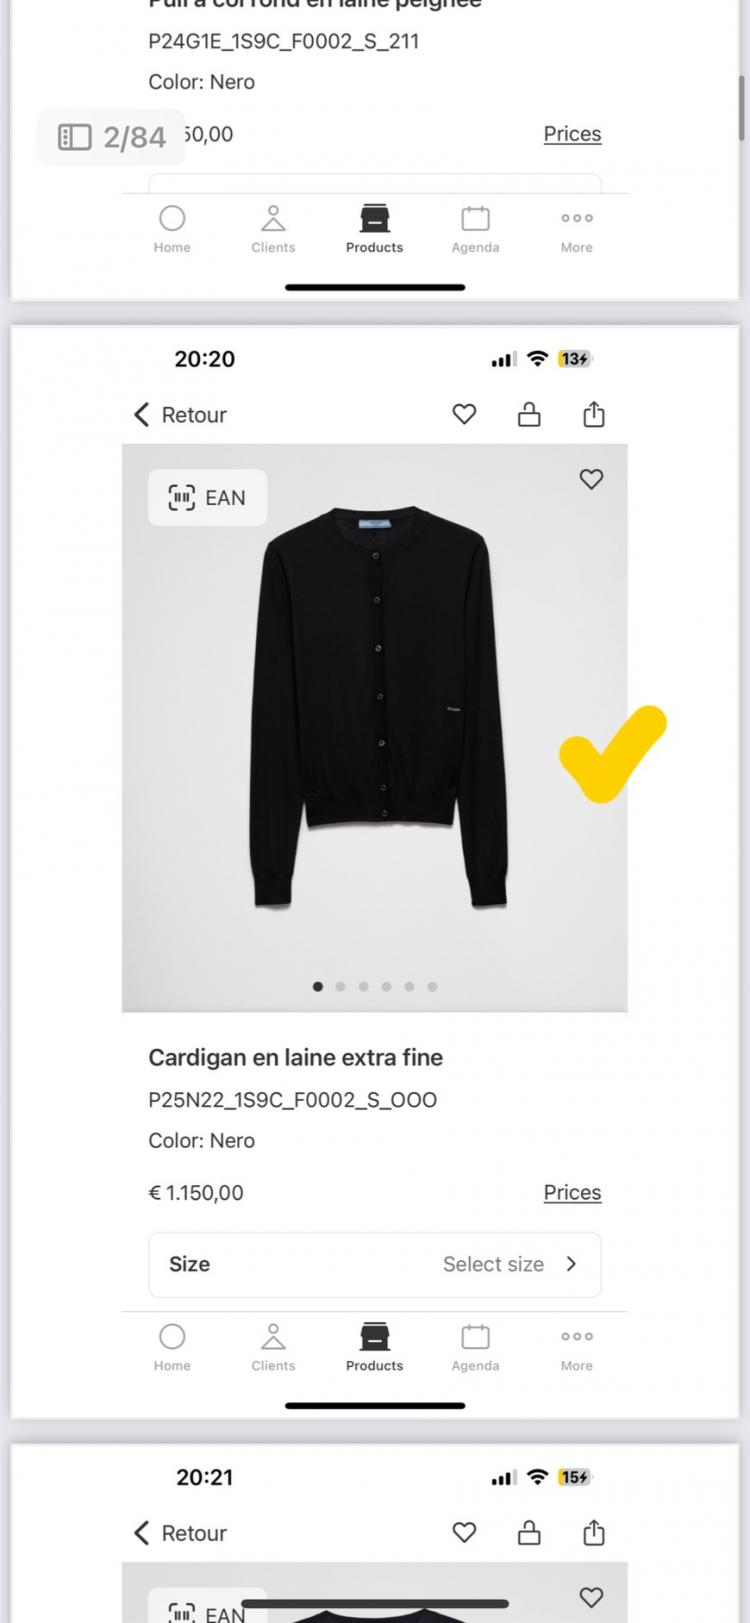Tap the EAN barcode scan button on the cardigan photo
Screen dimensions: 750x1623
[x=207, y=497]
